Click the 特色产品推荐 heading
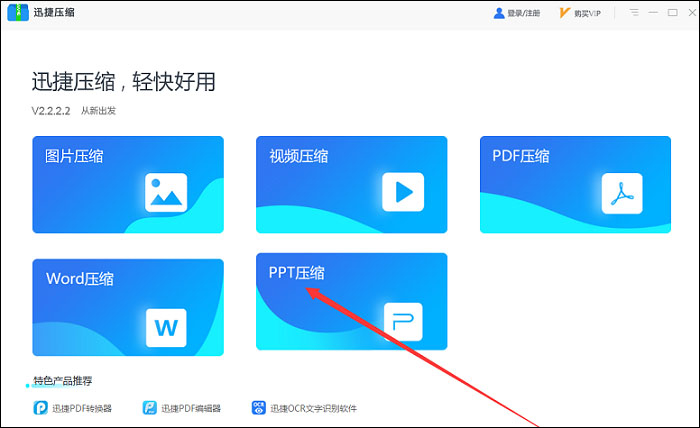Viewport: 700px width, 428px height. [62, 381]
